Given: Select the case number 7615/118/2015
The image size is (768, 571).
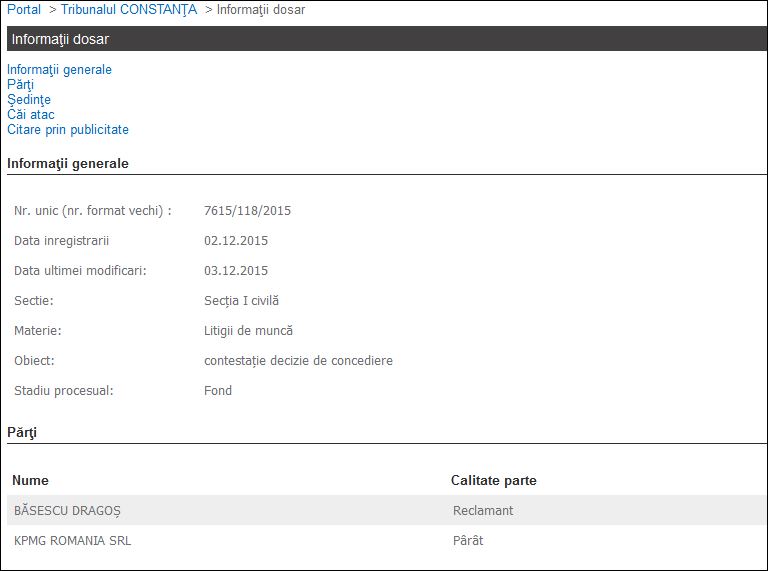Looking at the screenshot, I should click(x=247, y=211).
